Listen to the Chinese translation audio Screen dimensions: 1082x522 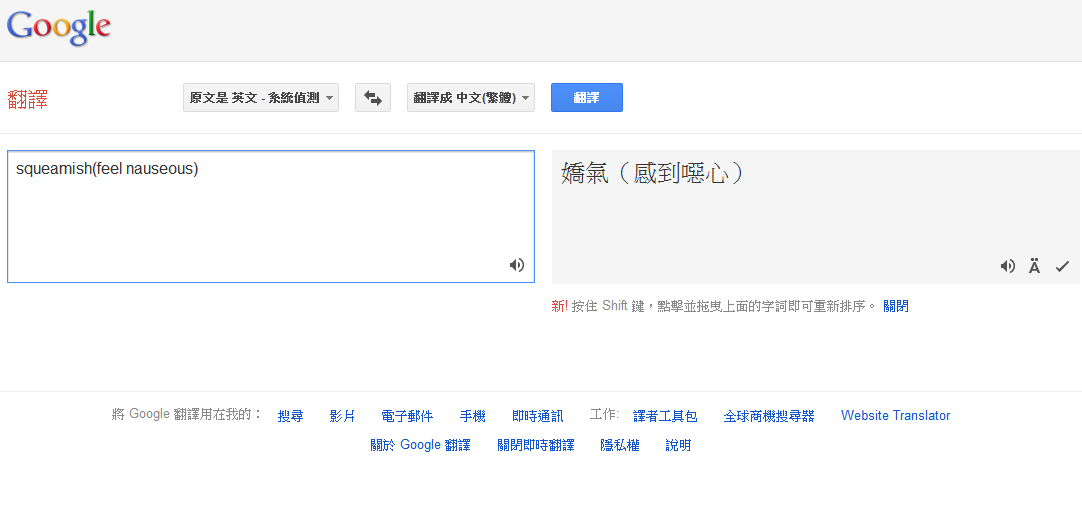(1007, 267)
